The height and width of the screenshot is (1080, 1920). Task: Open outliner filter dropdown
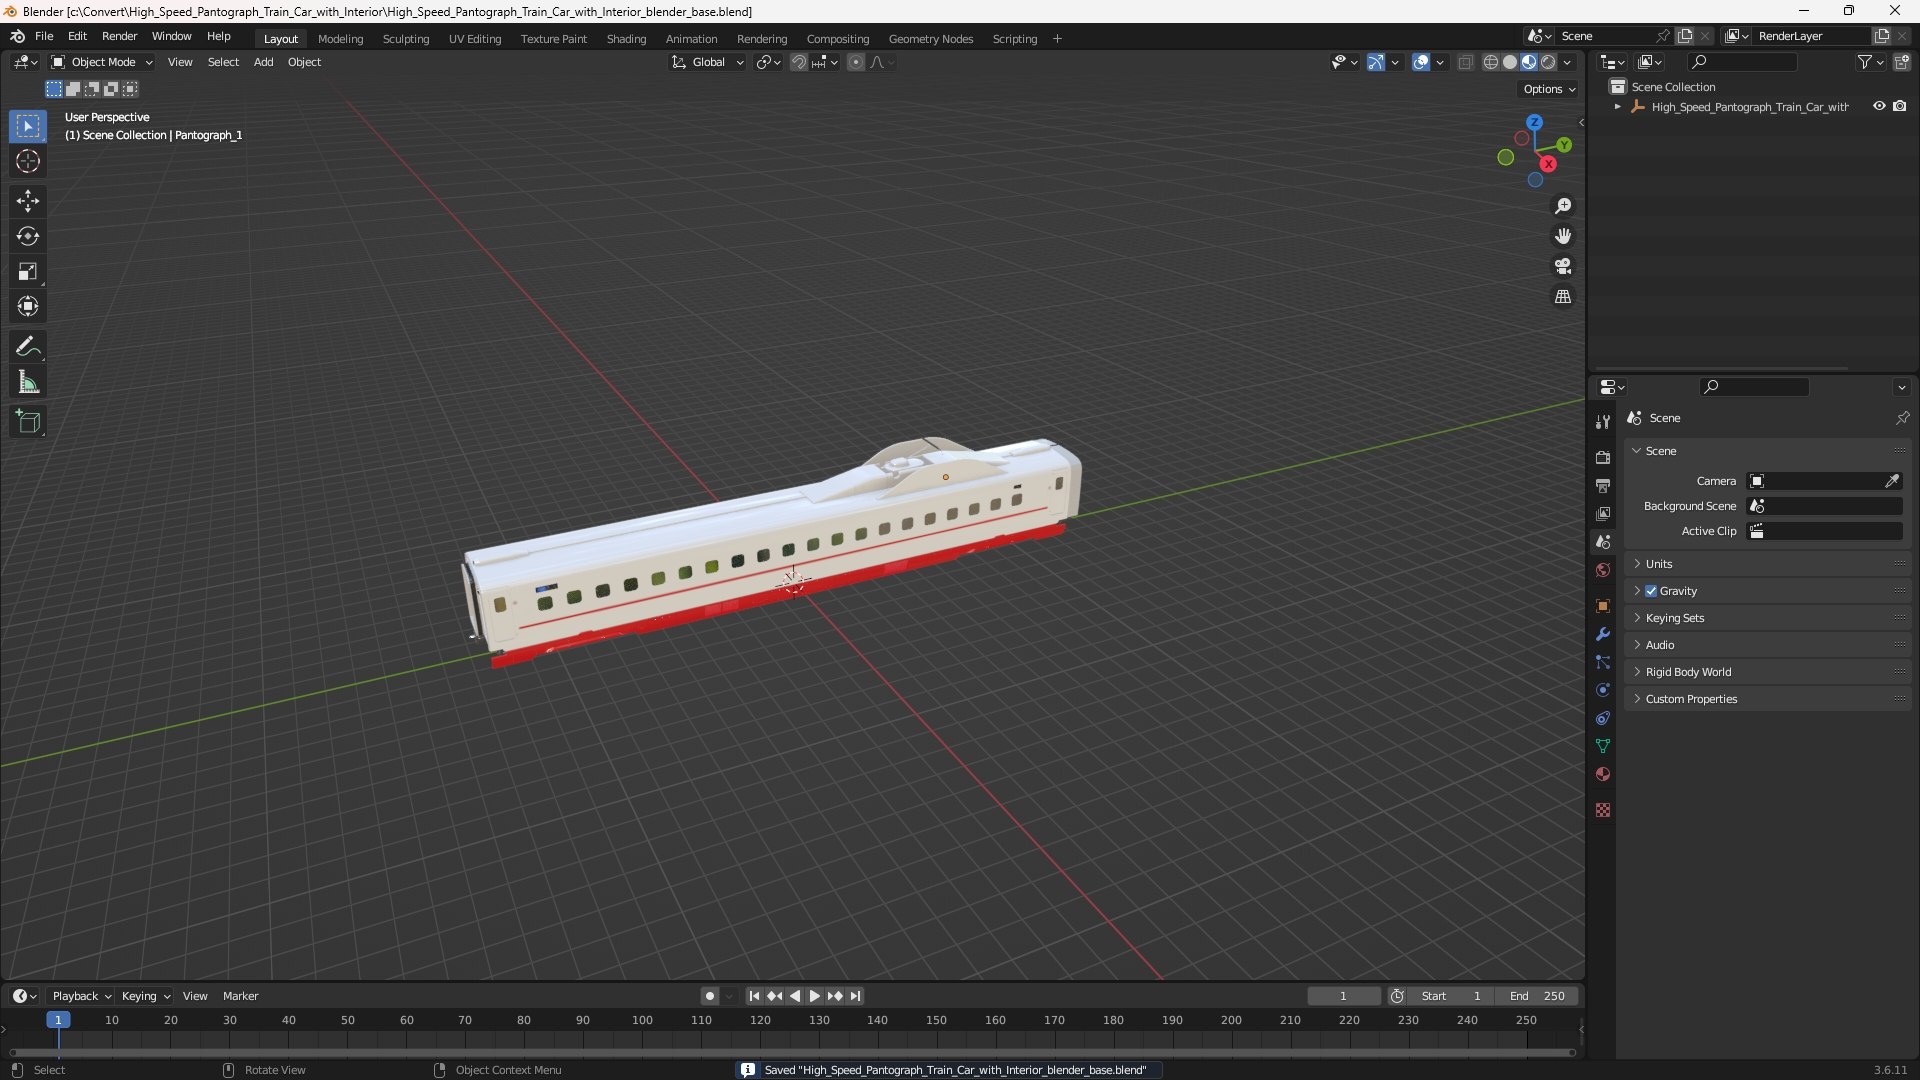coord(1870,62)
